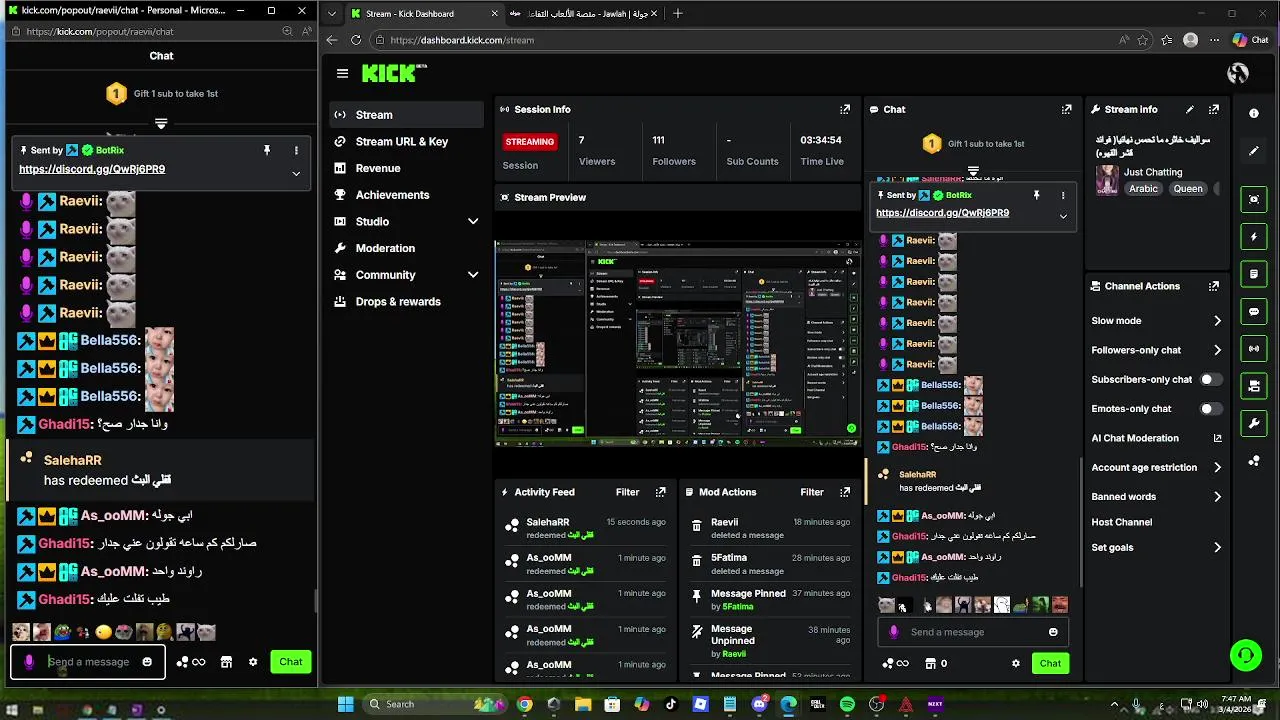
Task: Reload the dashboard page
Action: point(356,40)
